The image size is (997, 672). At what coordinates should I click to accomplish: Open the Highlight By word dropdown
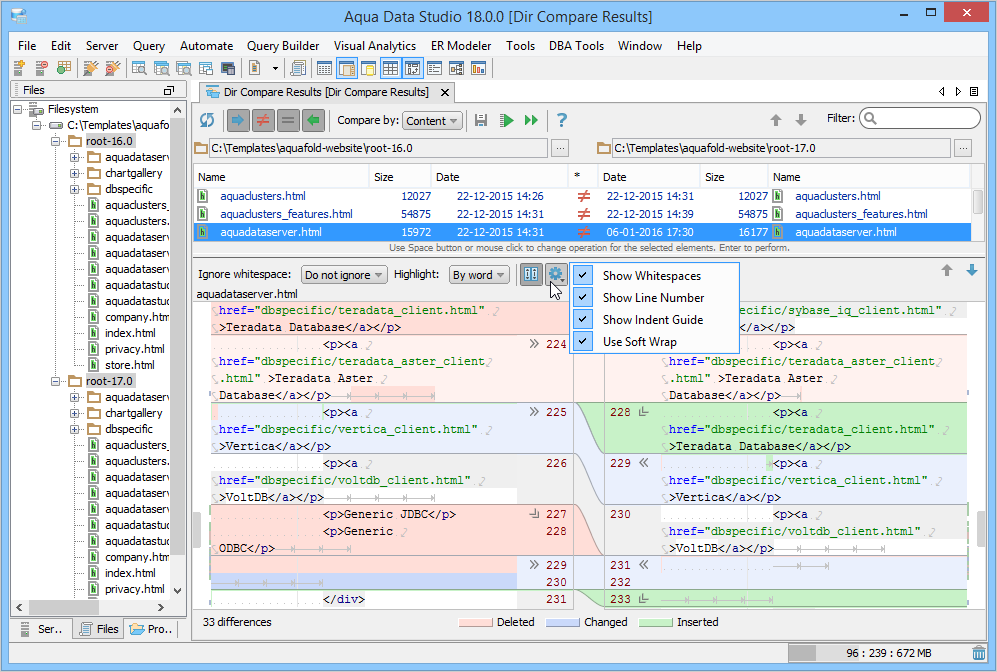click(479, 275)
